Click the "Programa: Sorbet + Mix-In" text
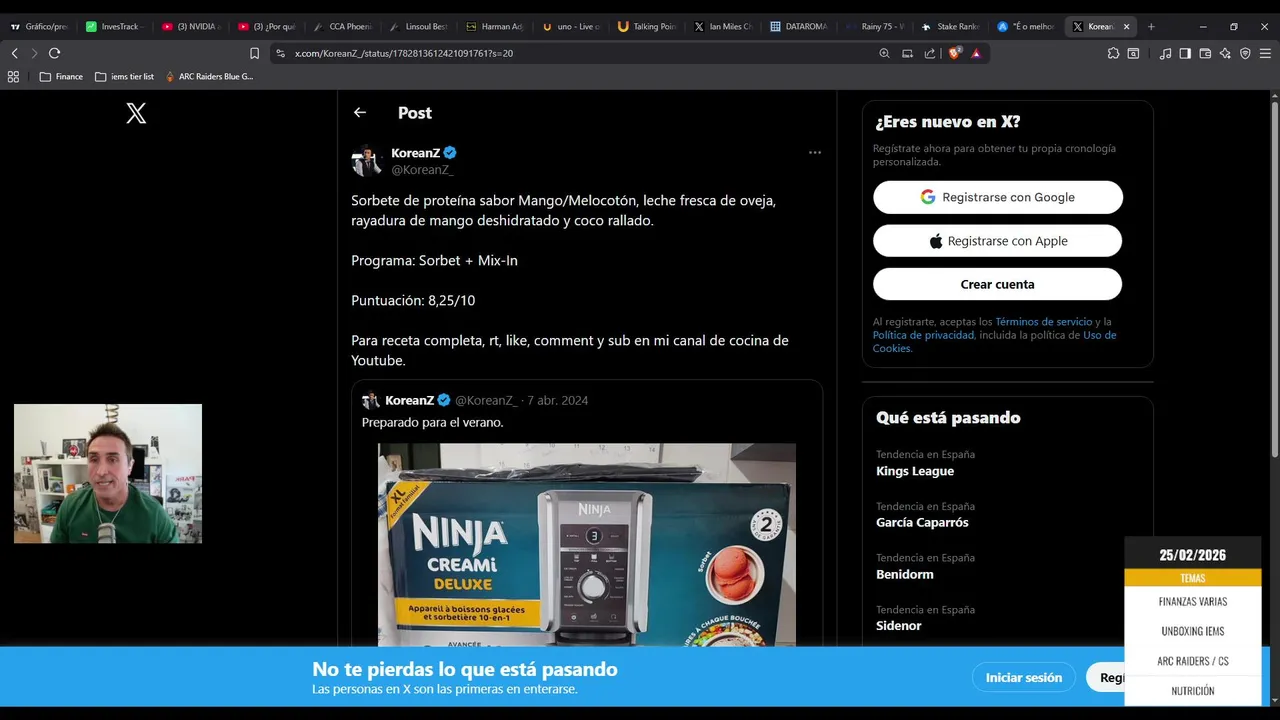This screenshot has width=1280, height=720. point(434,260)
